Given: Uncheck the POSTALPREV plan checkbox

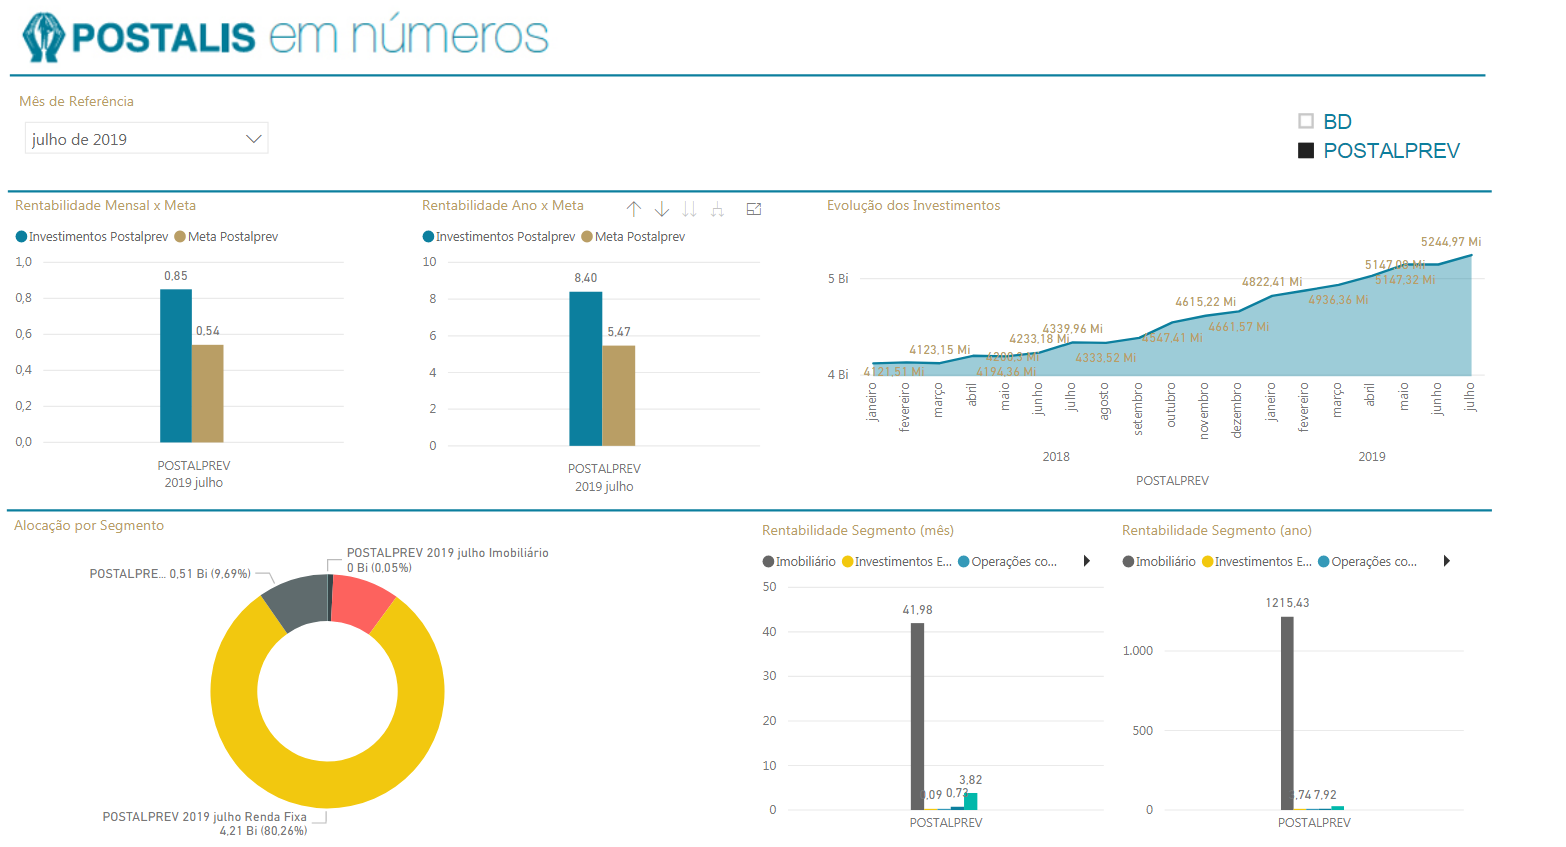Looking at the screenshot, I should [x=1306, y=150].
